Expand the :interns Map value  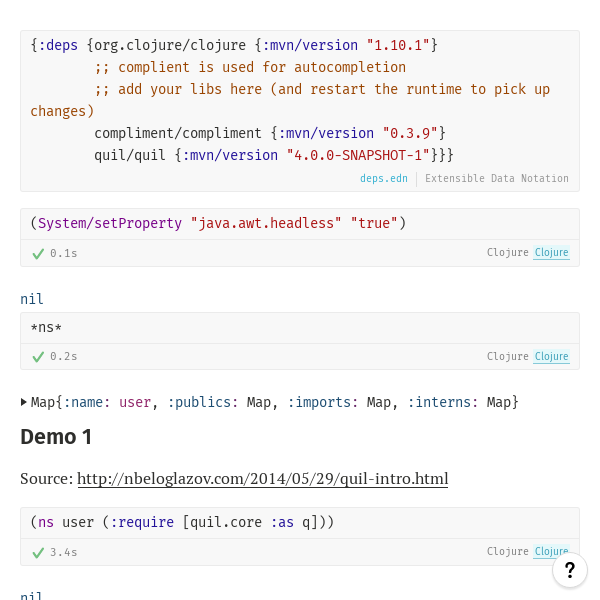pos(499,402)
